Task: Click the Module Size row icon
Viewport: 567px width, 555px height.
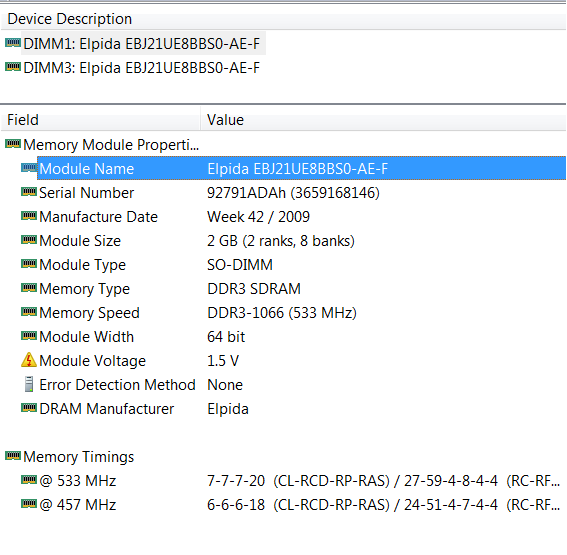Action: click(x=29, y=240)
